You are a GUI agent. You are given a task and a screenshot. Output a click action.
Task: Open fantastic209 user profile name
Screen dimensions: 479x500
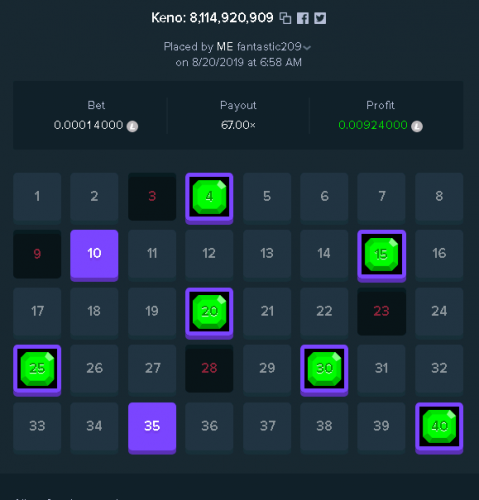coord(269,47)
